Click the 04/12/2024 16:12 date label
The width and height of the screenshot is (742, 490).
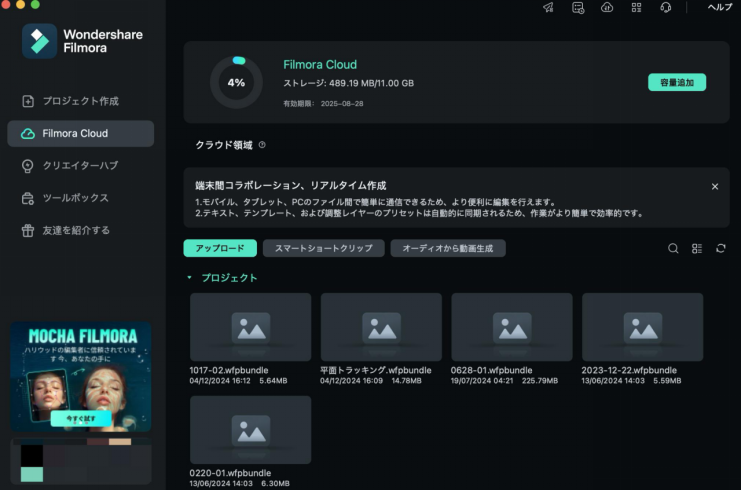[220, 381]
